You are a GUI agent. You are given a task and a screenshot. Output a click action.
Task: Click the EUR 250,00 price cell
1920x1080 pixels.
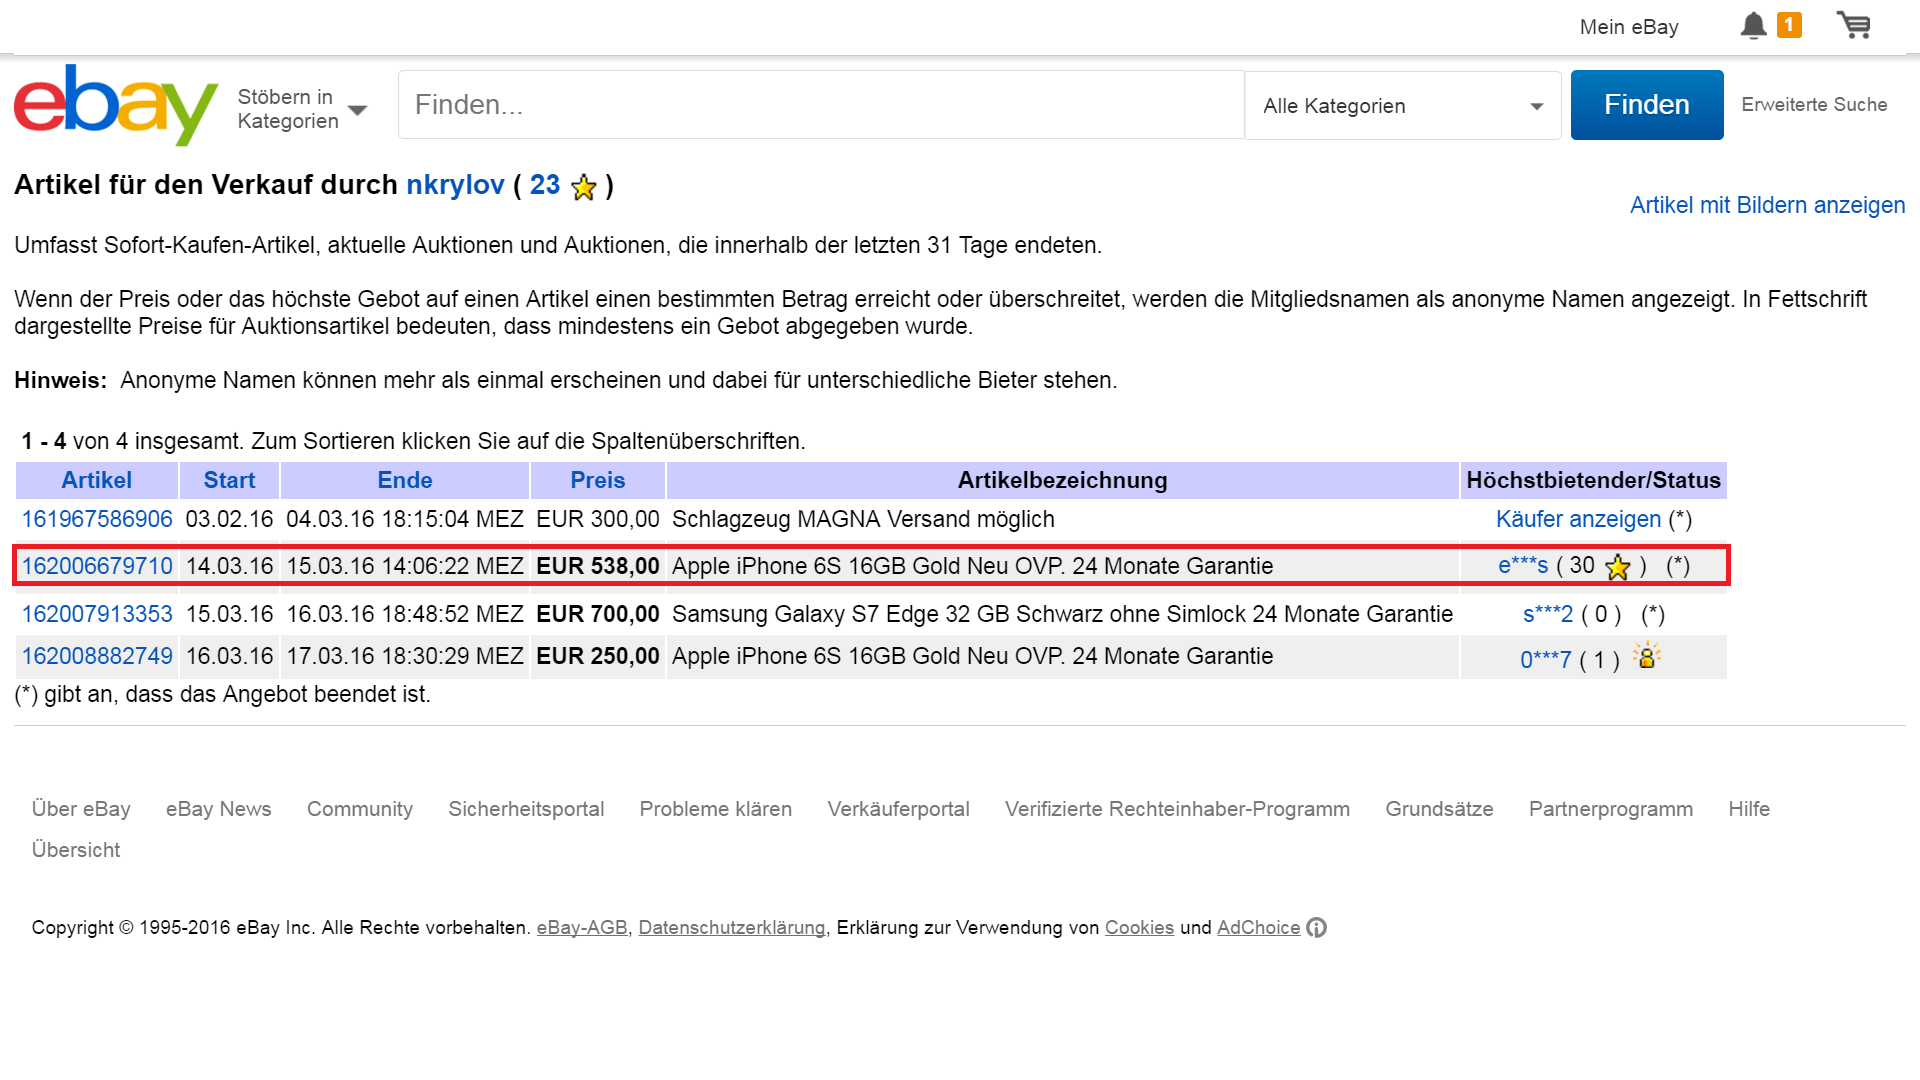coord(598,656)
